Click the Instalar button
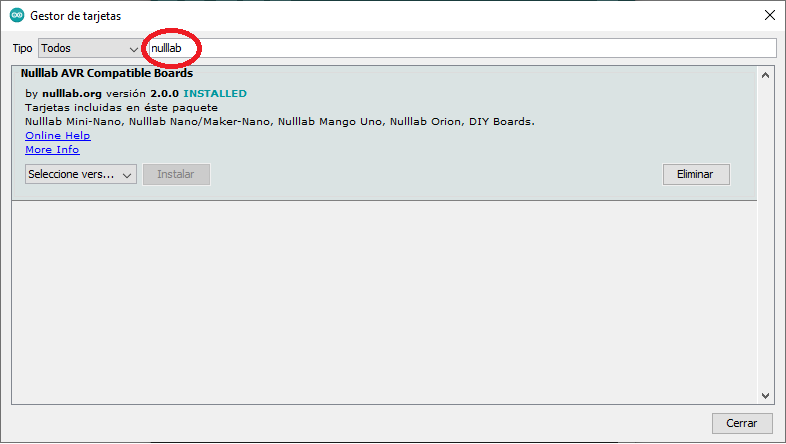Viewport: 786px width, 444px height. [x=176, y=174]
